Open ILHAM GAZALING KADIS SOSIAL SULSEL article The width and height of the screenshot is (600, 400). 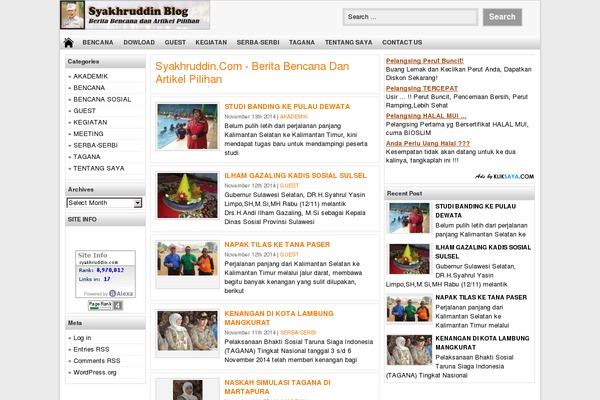coord(295,175)
